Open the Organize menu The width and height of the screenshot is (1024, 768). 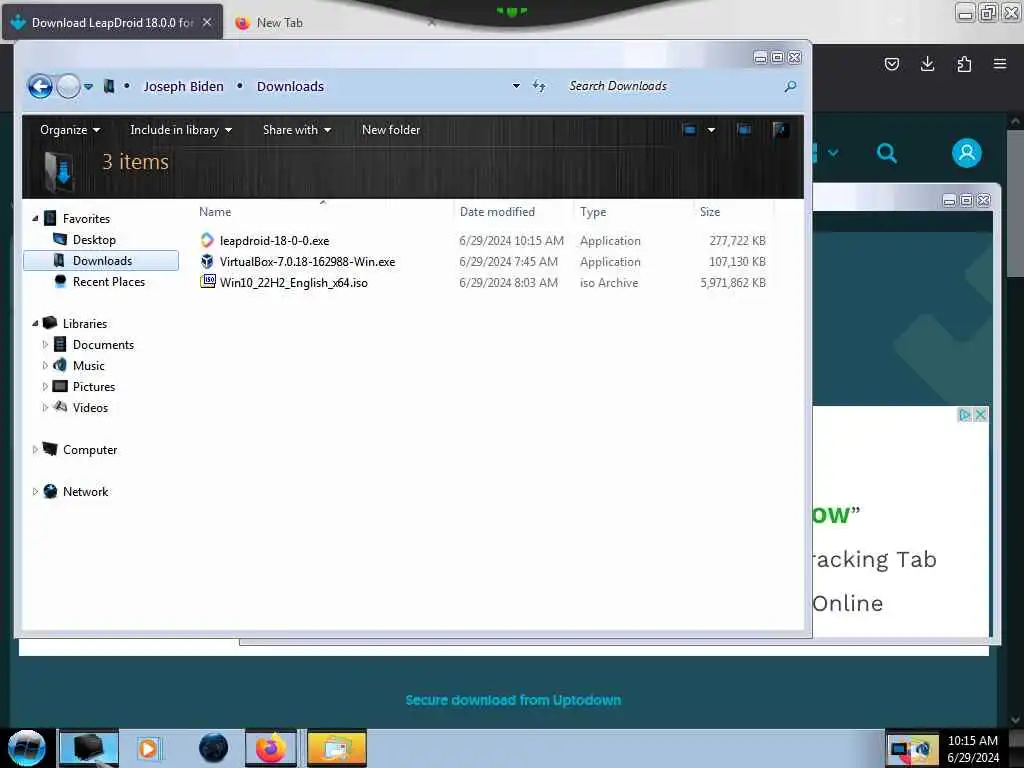pos(70,130)
